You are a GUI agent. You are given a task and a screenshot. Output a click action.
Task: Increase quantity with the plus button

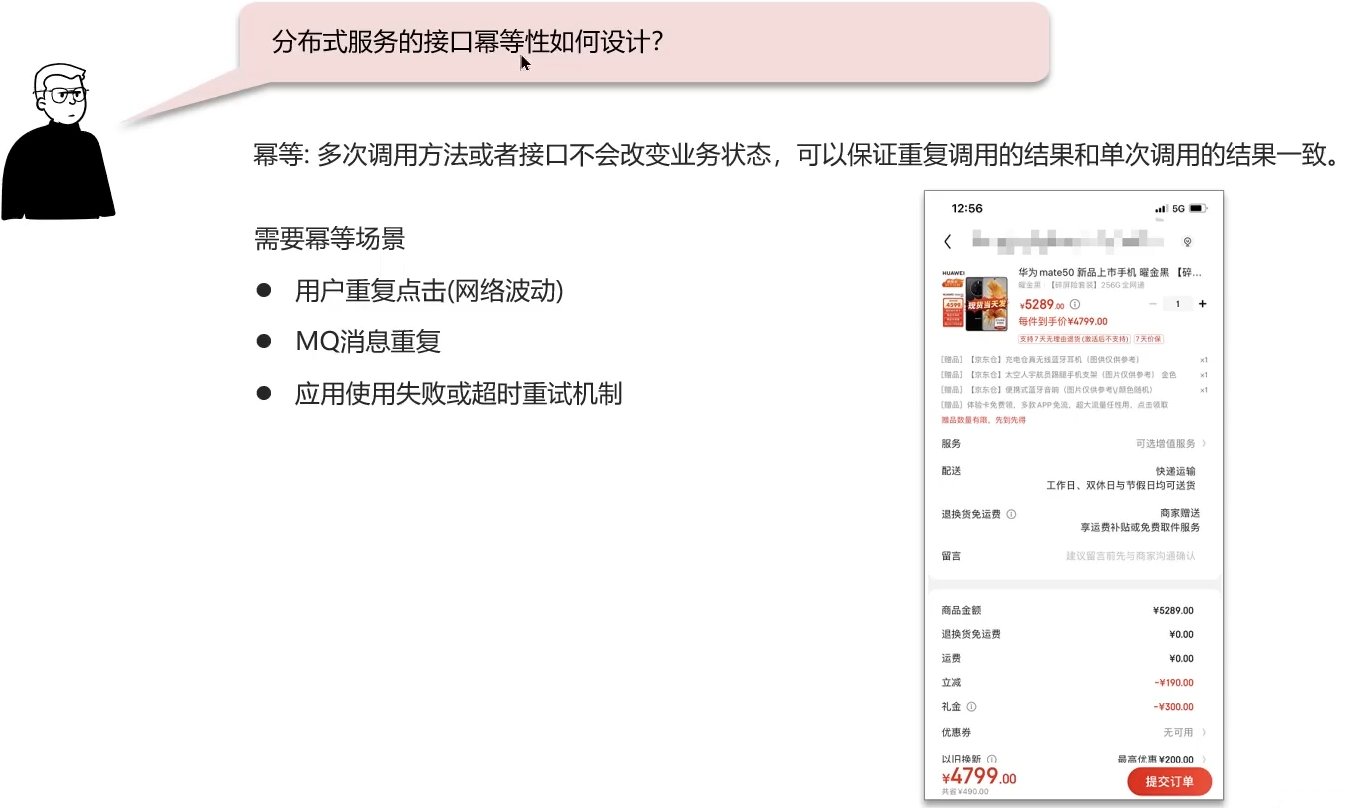click(1202, 304)
